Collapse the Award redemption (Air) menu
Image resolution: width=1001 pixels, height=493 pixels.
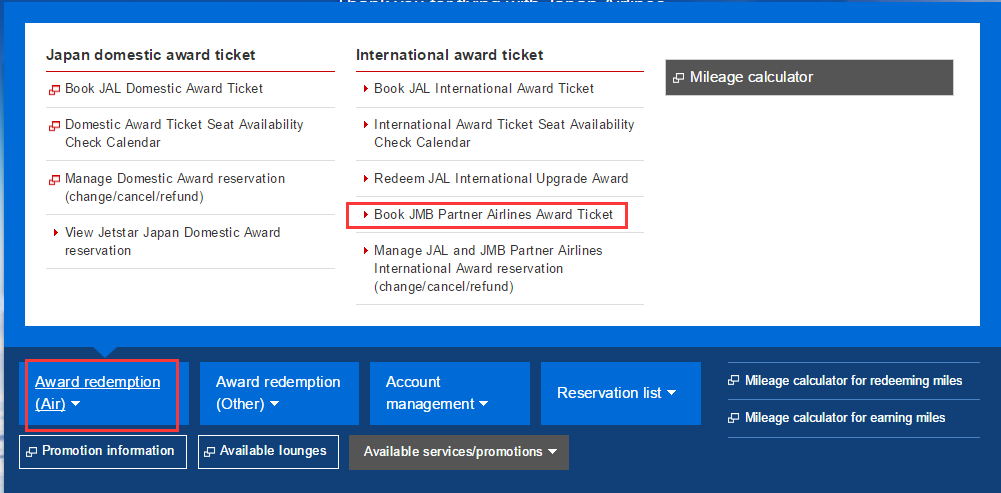click(102, 394)
